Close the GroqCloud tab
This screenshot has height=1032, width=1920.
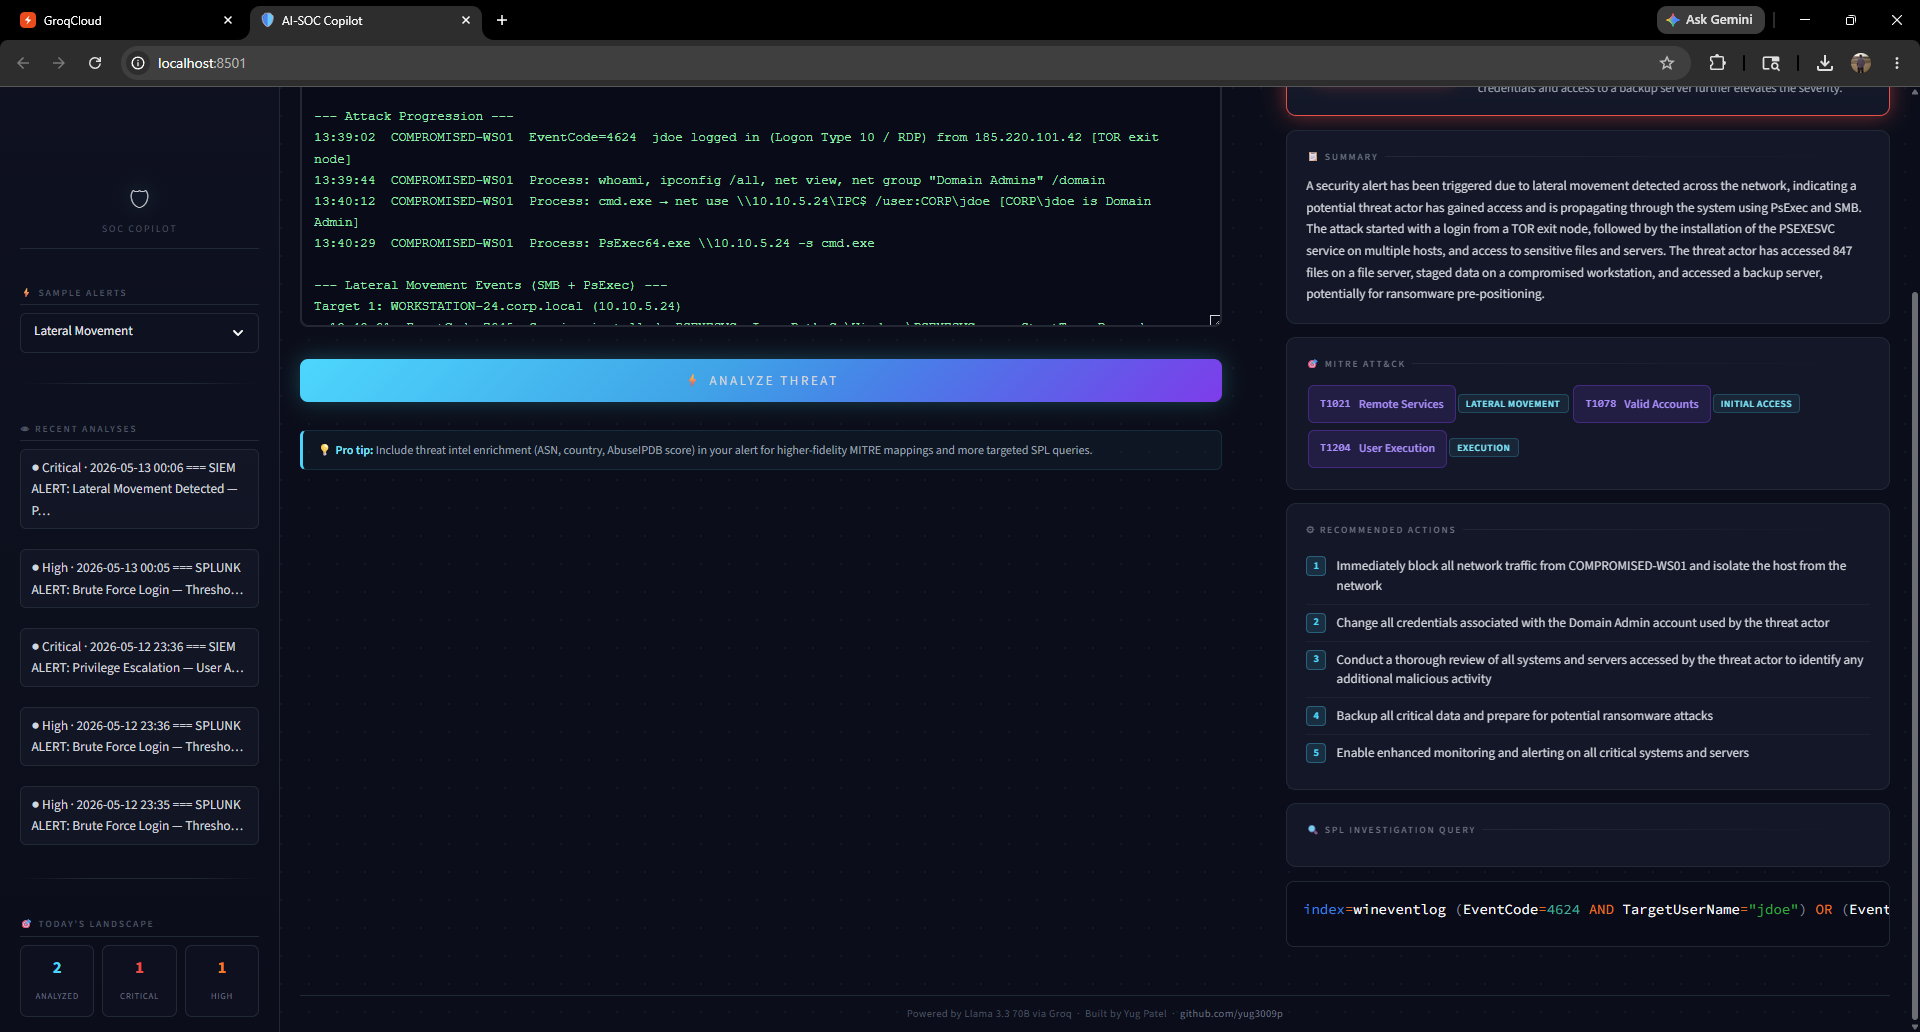pyautogui.click(x=228, y=20)
